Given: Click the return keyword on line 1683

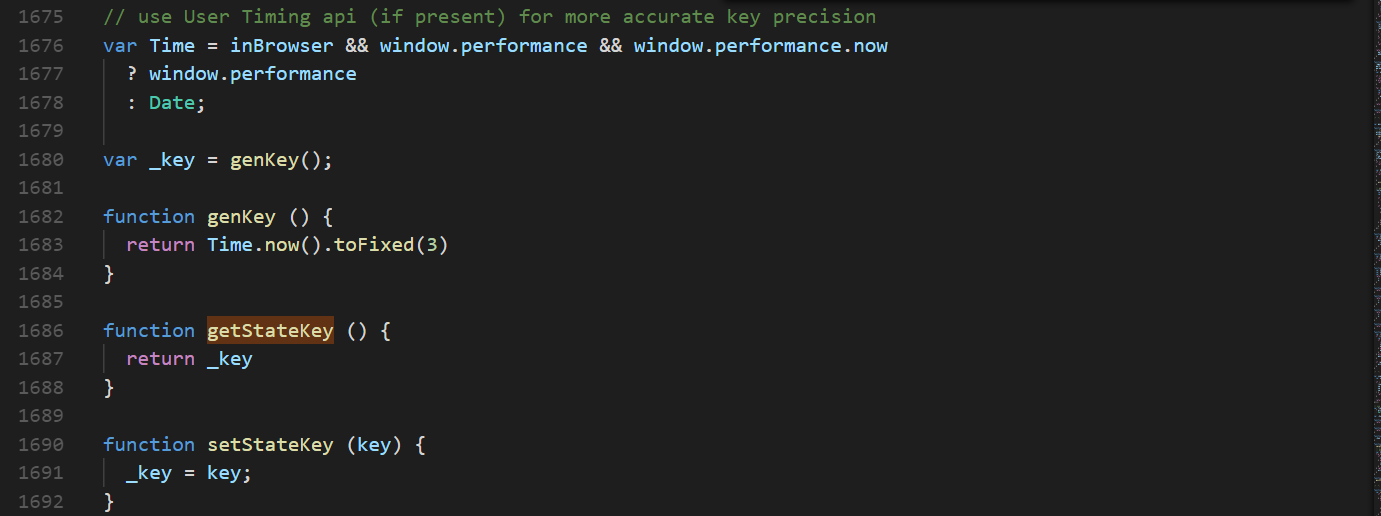Looking at the screenshot, I should coord(160,245).
